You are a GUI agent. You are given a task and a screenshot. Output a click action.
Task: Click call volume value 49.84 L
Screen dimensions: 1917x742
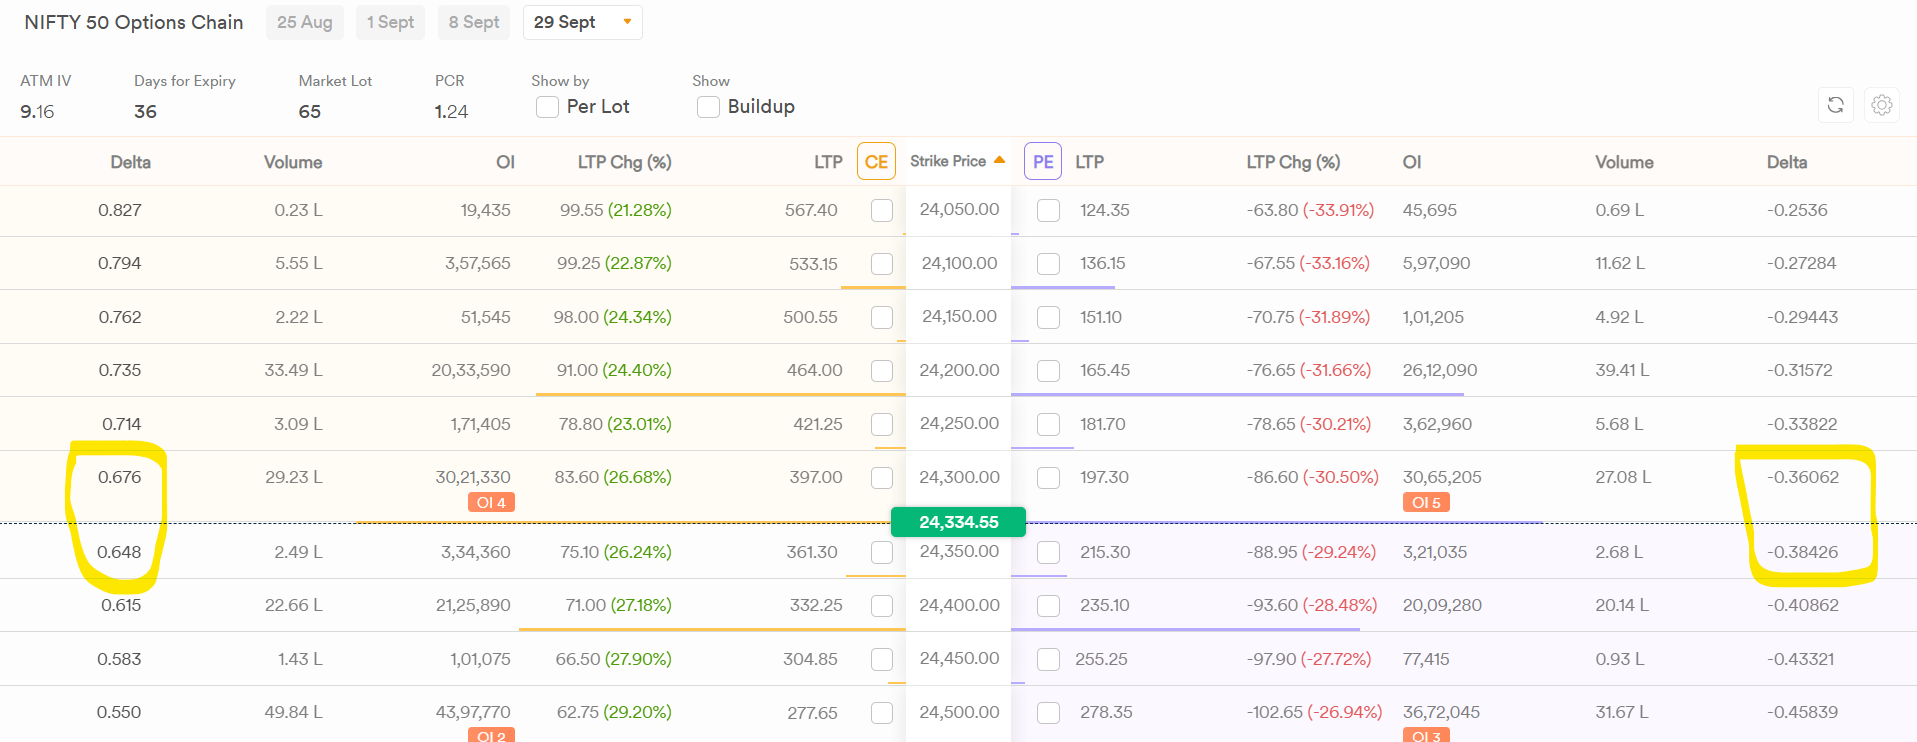293,712
